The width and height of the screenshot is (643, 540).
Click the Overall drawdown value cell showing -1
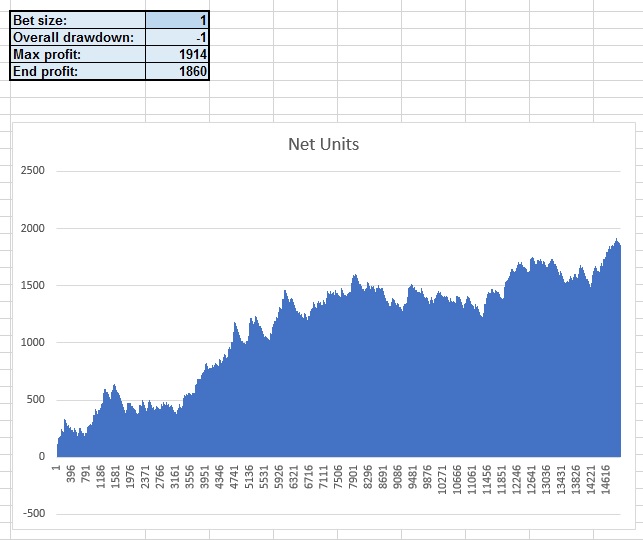pyautogui.click(x=177, y=38)
